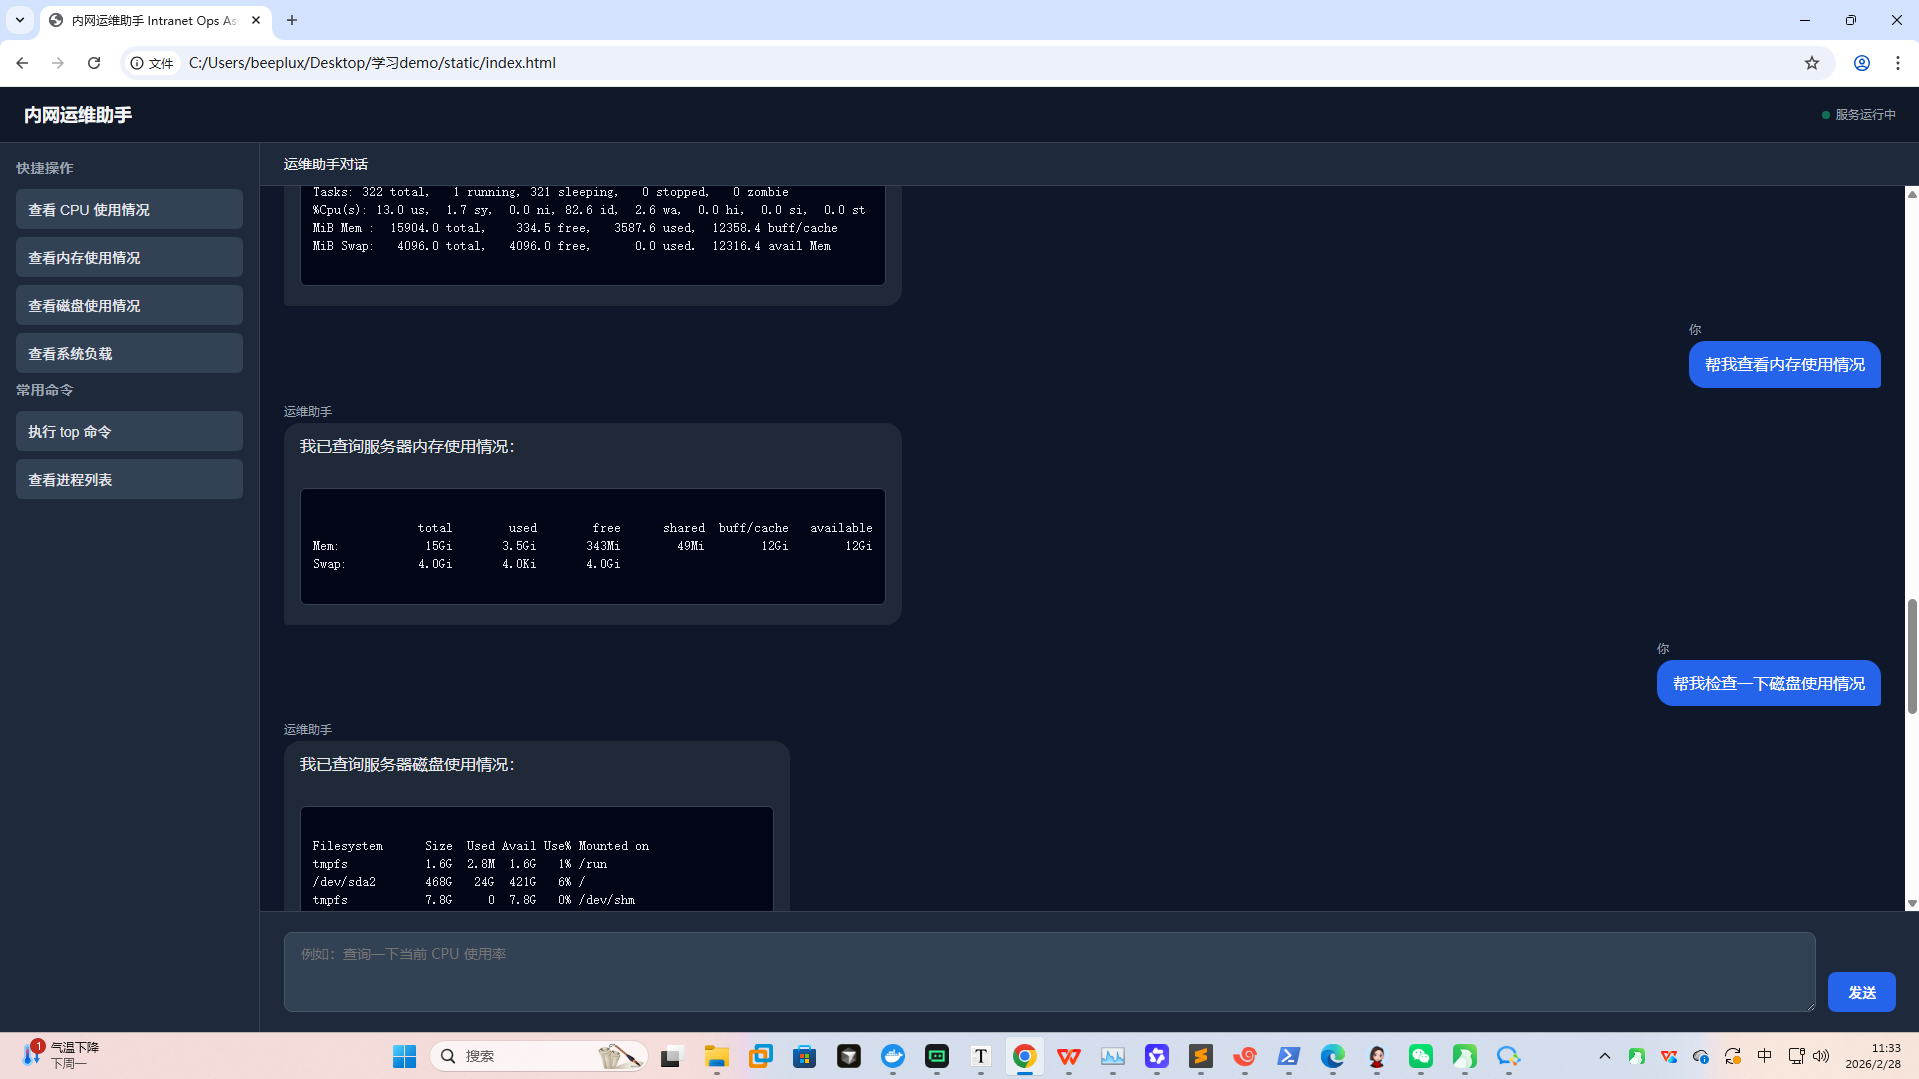1919x1079 pixels.
Task: Reload the current page
Action: coord(94,63)
